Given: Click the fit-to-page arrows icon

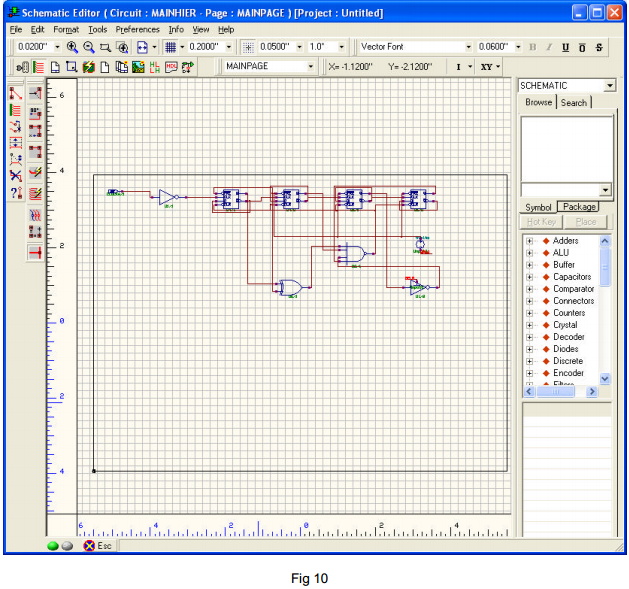Looking at the screenshot, I should [x=142, y=47].
